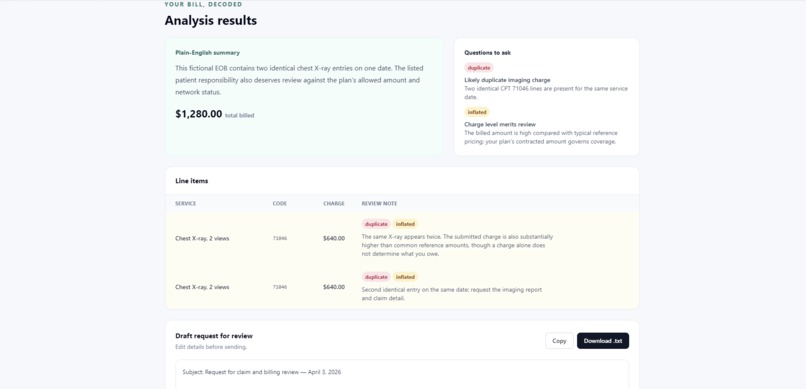Click the second line item's inflated tag
Viewport: 806px width, 389px height.
pos(406,277)
